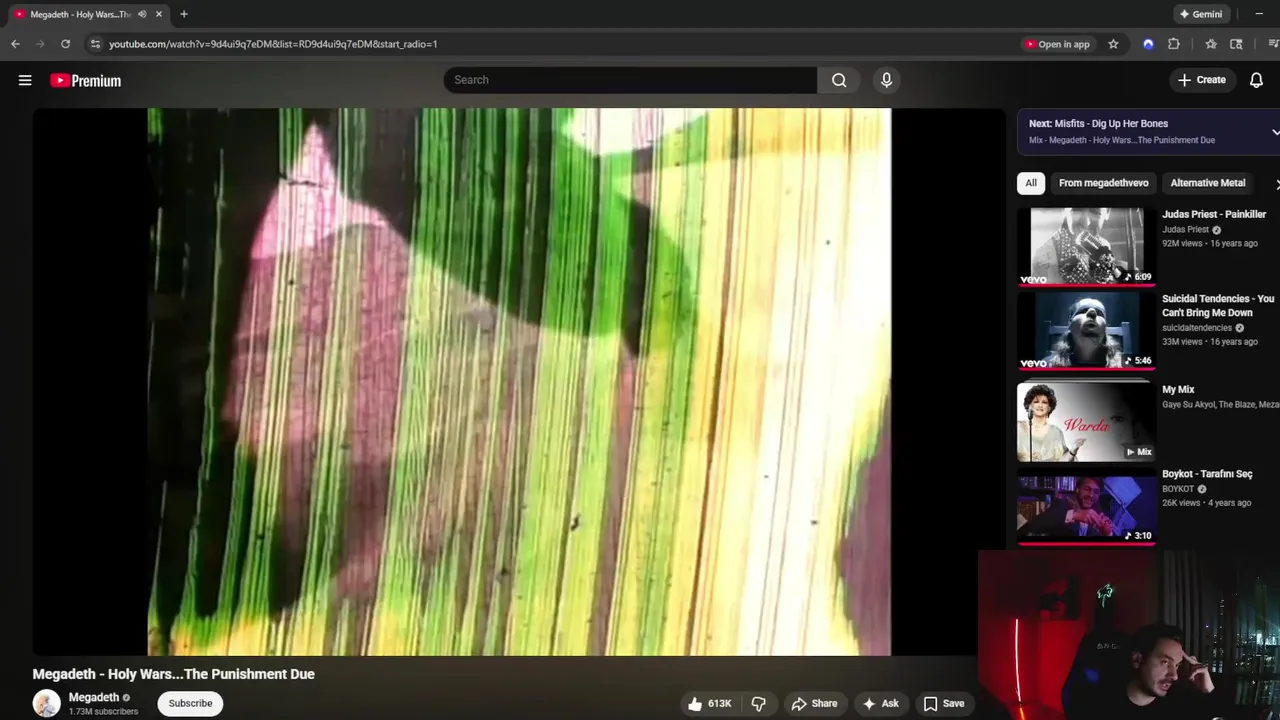Click the Create button
This screenshot has height=720, width=1280.
pyautogui.click(x=1201, y=80)
